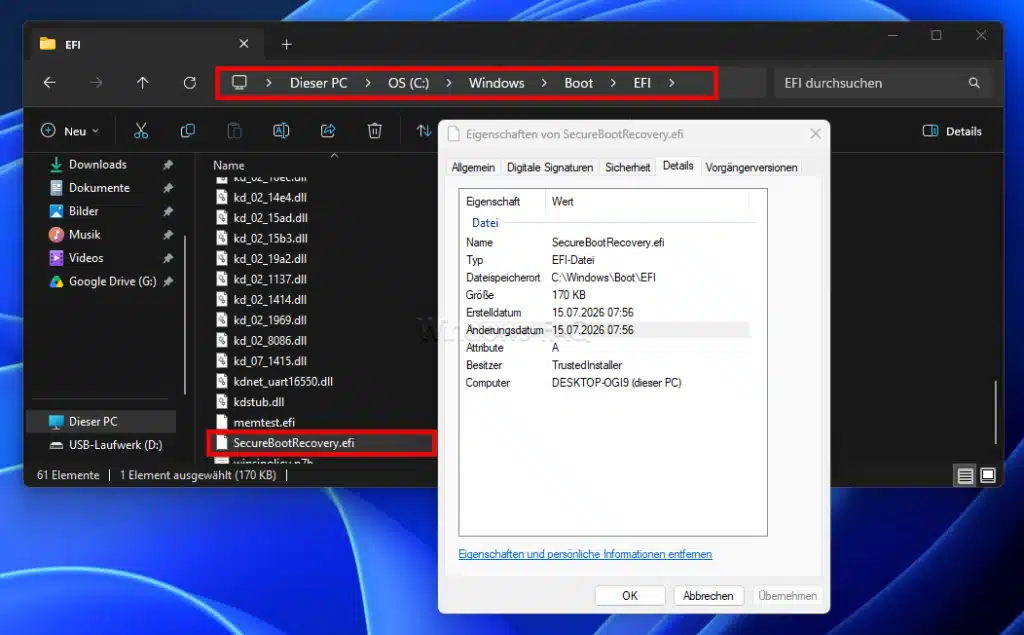Open Videos in the sidebar
1024x635 pixels.
(86, 258)
